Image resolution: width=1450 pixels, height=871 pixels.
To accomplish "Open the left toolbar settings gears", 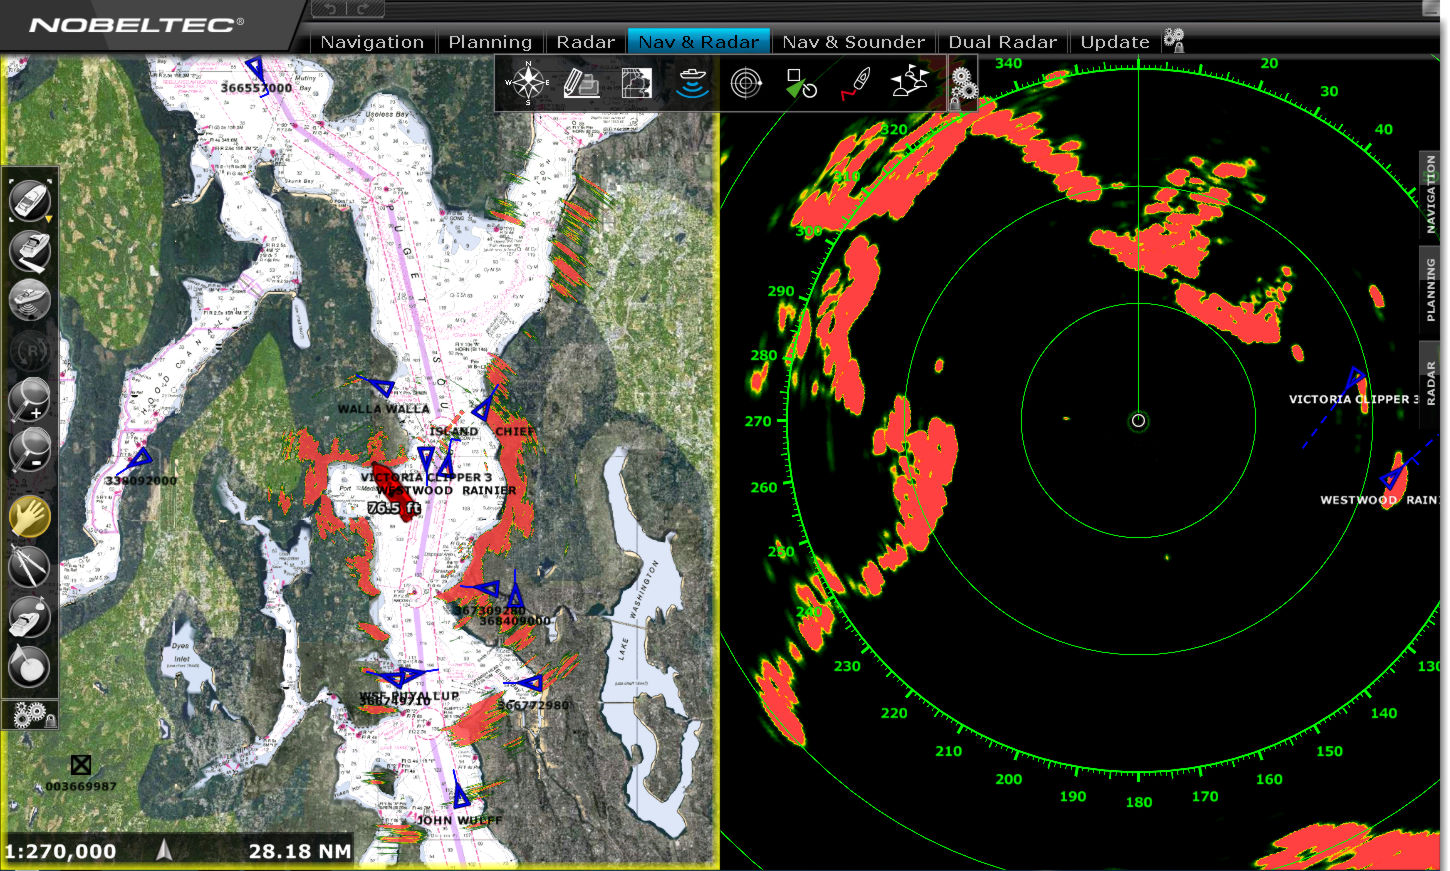I will [x=31, y=714].
